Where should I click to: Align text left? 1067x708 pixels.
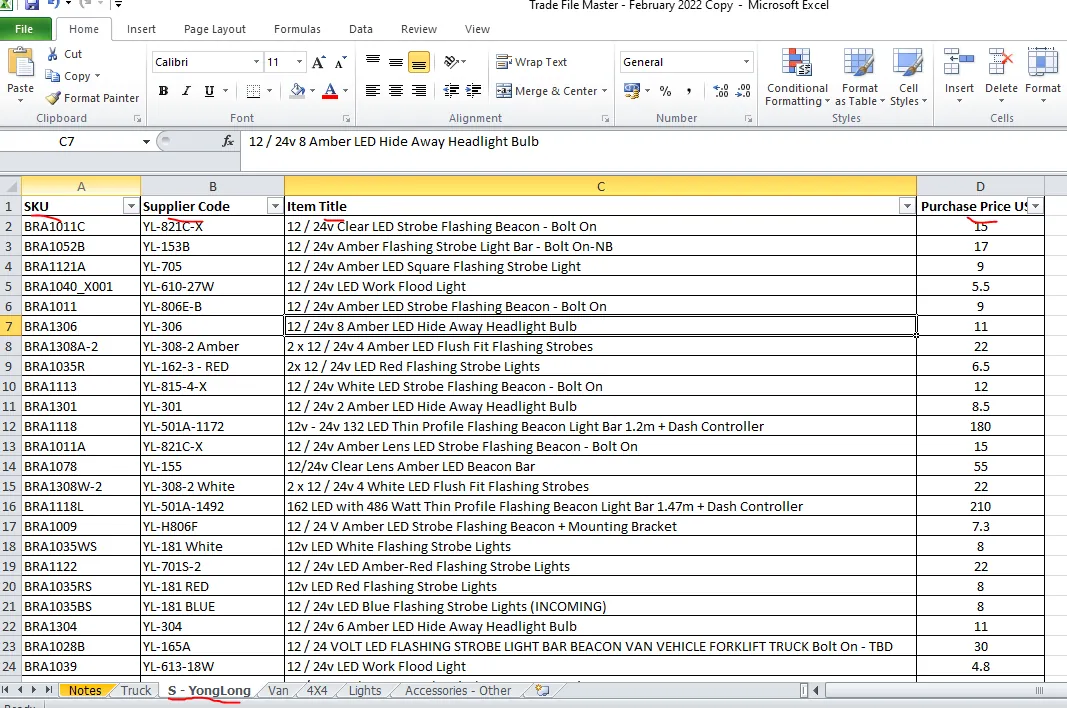[x=373, y=91]
